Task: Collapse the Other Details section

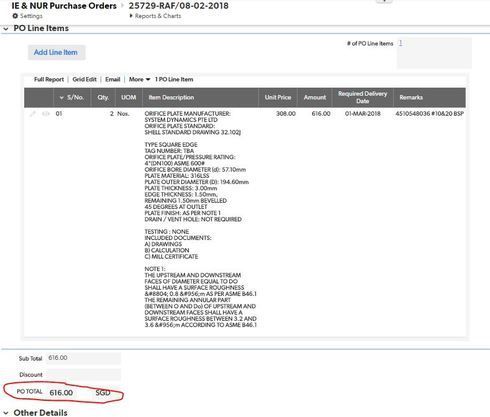Action: pyautogui.click(x=6, y=413)
